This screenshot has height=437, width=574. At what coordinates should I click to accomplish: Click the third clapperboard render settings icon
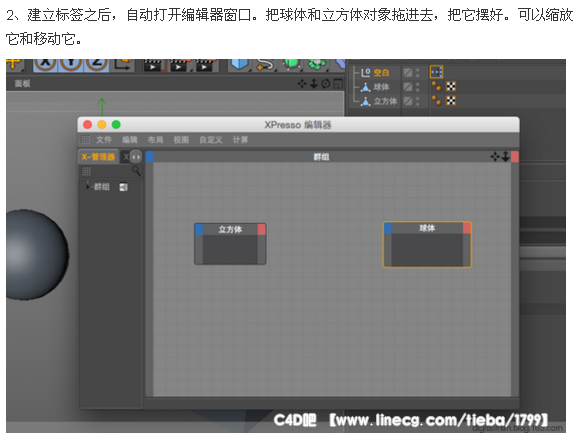(204, 65)
